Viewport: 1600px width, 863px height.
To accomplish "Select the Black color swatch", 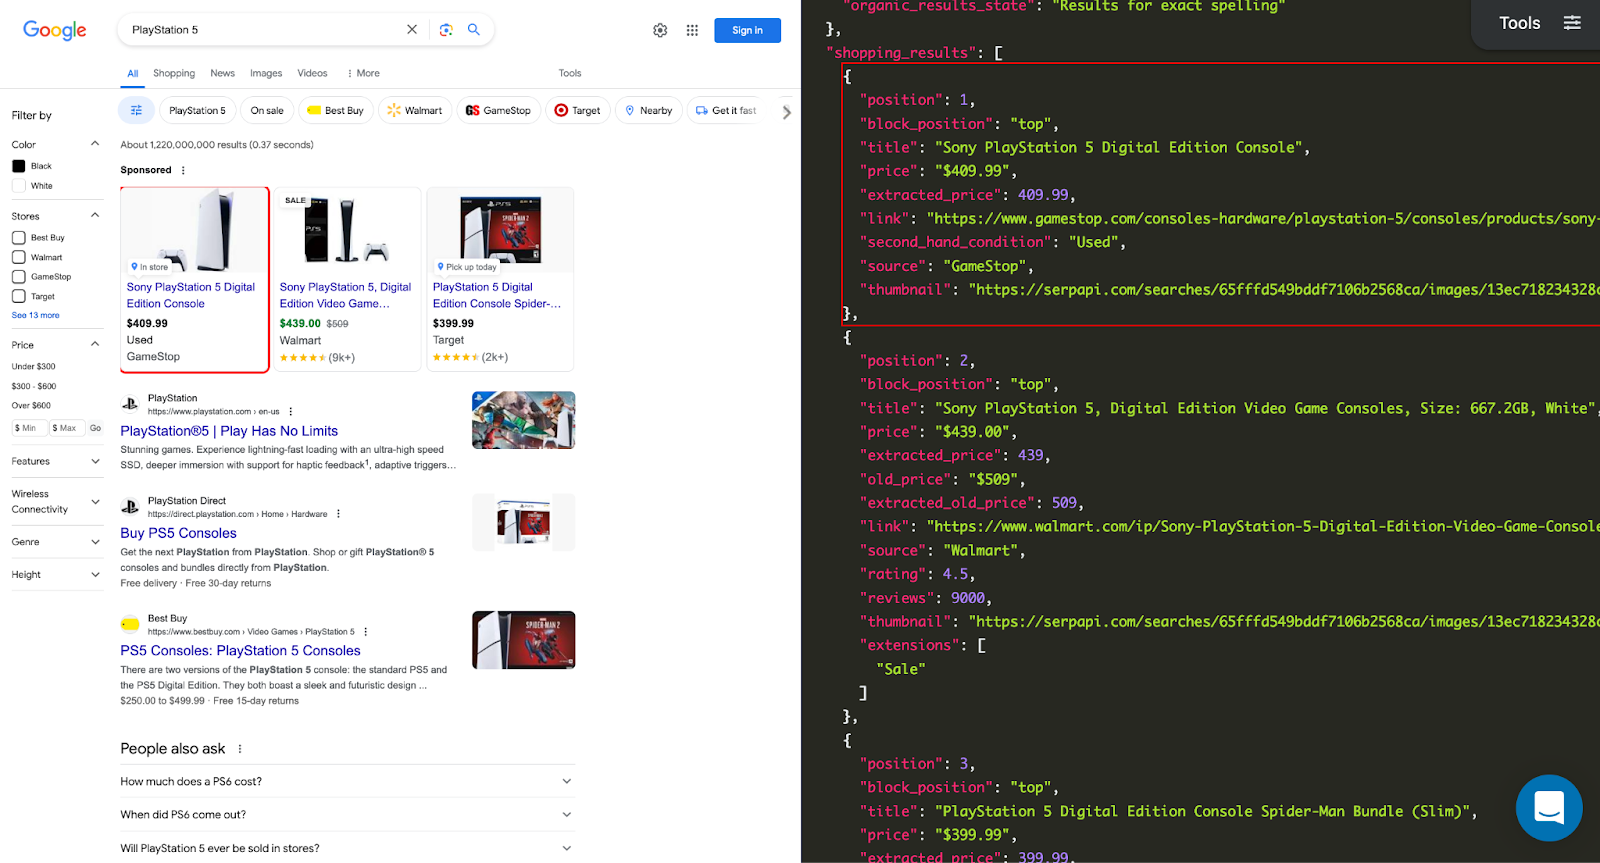I will (18, 166).
